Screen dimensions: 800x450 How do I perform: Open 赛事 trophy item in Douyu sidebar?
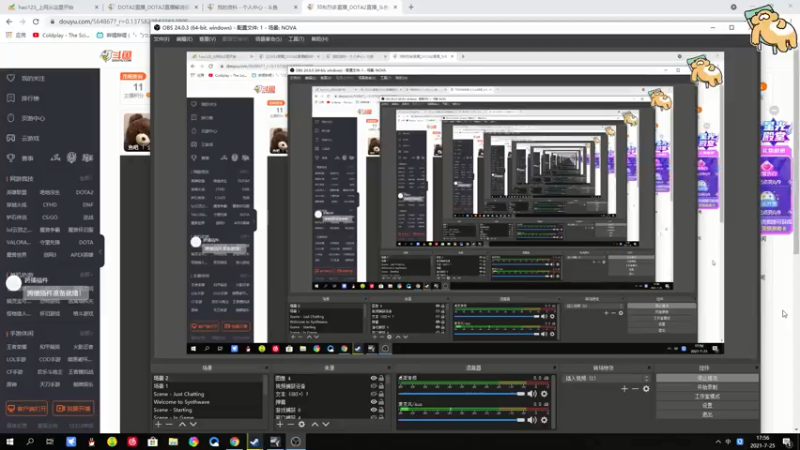point(20,158)
